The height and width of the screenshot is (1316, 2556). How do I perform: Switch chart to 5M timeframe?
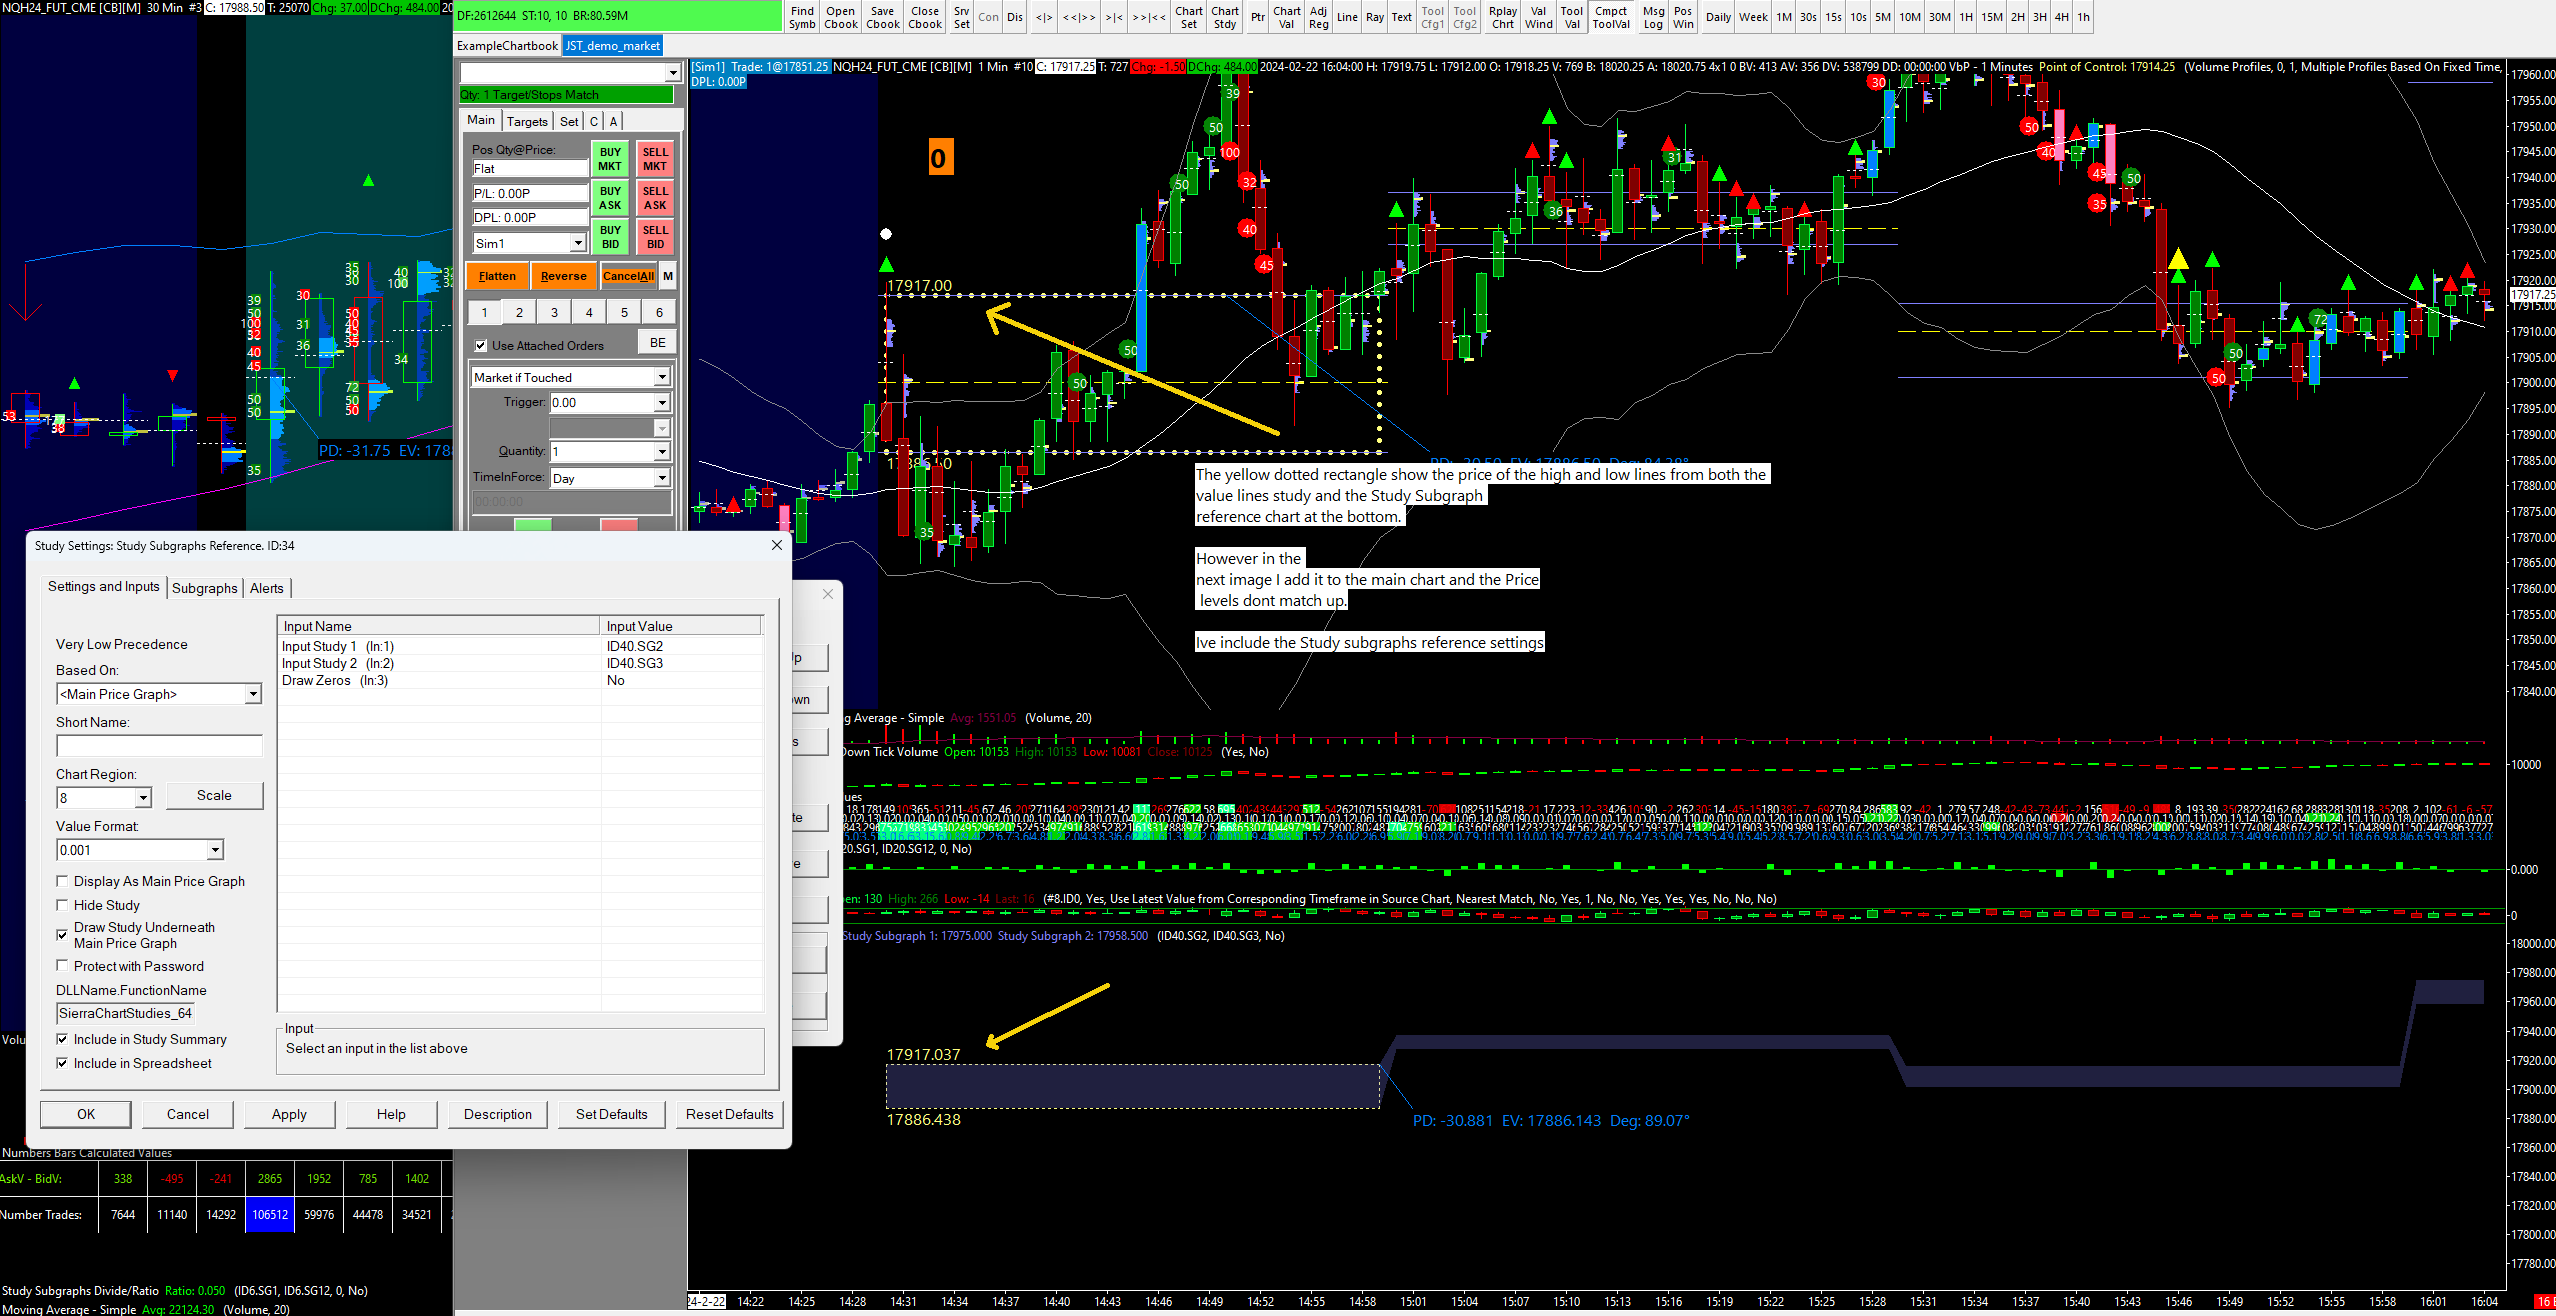tap(1882, 17)
